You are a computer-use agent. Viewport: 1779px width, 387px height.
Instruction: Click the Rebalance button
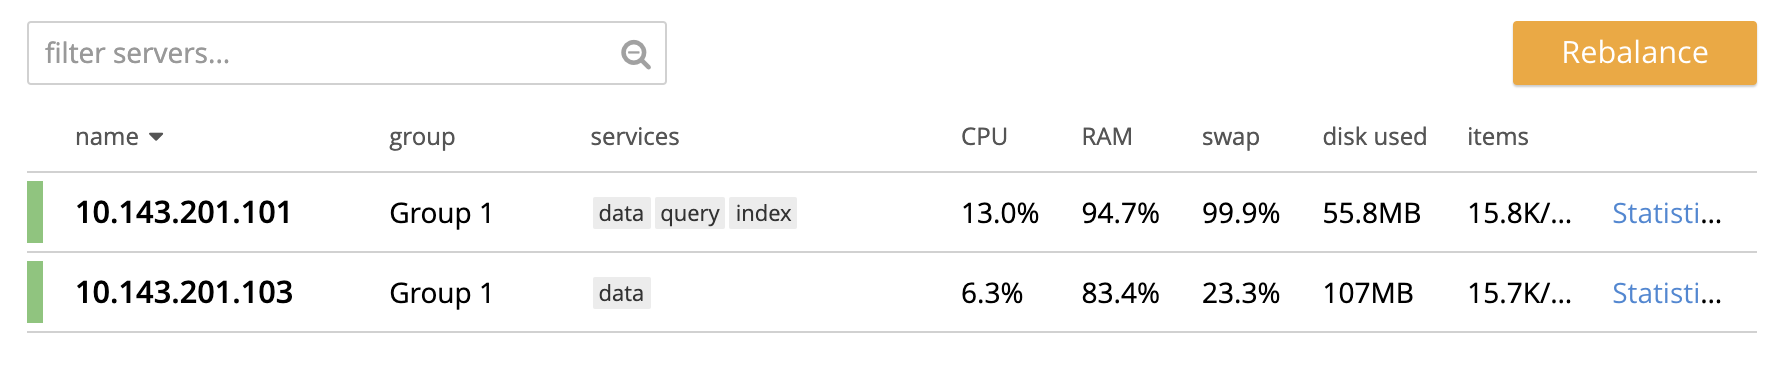pos(1634,53)
